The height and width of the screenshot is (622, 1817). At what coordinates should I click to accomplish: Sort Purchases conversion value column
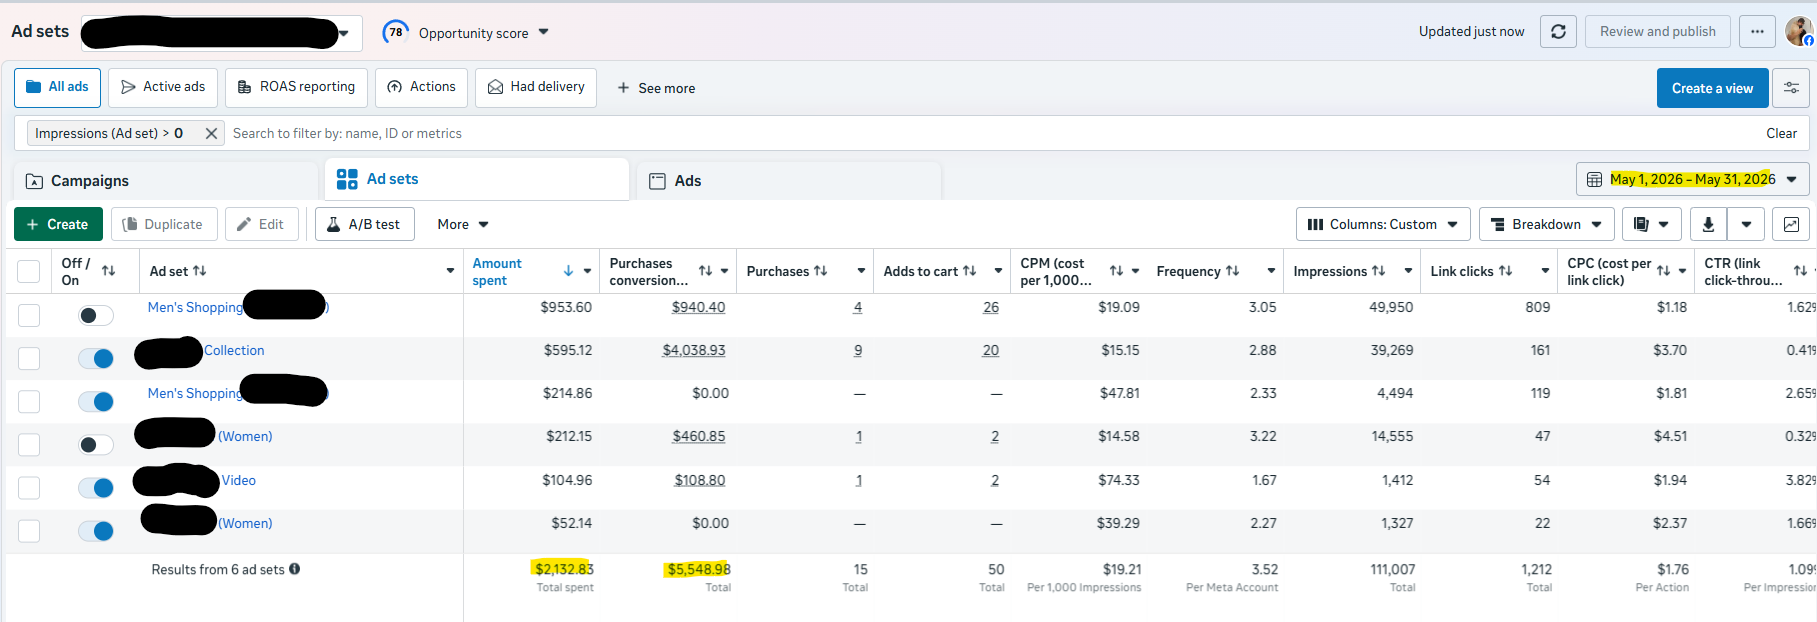pos(705,271)
